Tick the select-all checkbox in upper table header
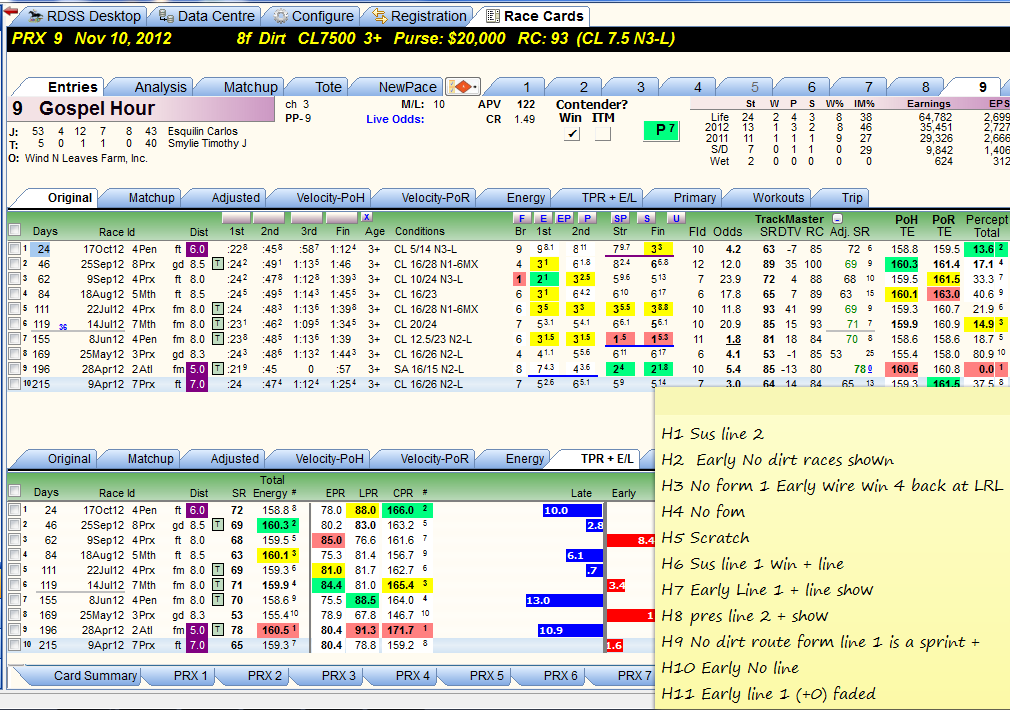 coord(15,230)
